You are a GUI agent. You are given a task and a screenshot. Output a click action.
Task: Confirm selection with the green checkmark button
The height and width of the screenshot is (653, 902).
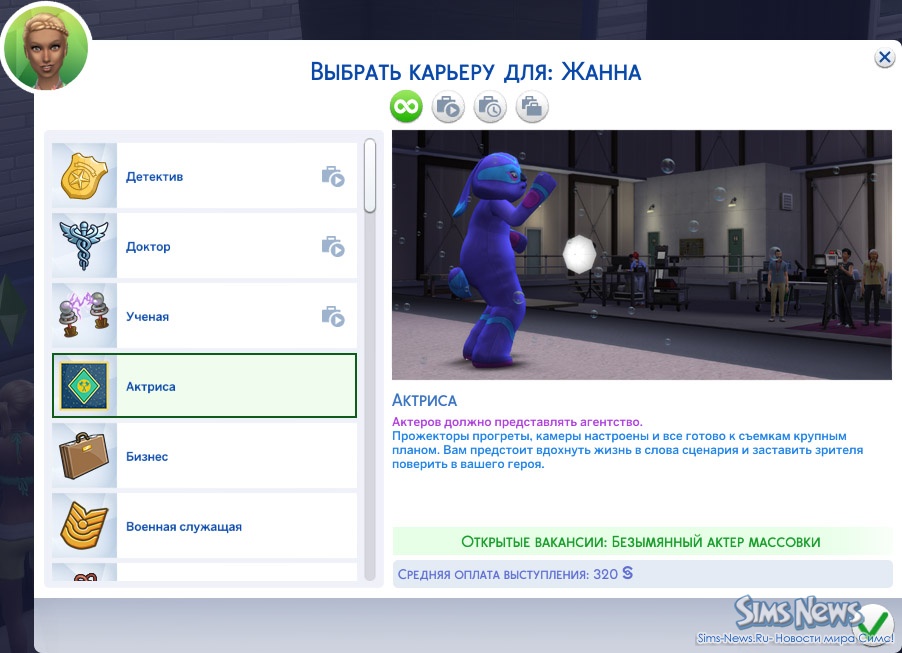click(874, 622)
